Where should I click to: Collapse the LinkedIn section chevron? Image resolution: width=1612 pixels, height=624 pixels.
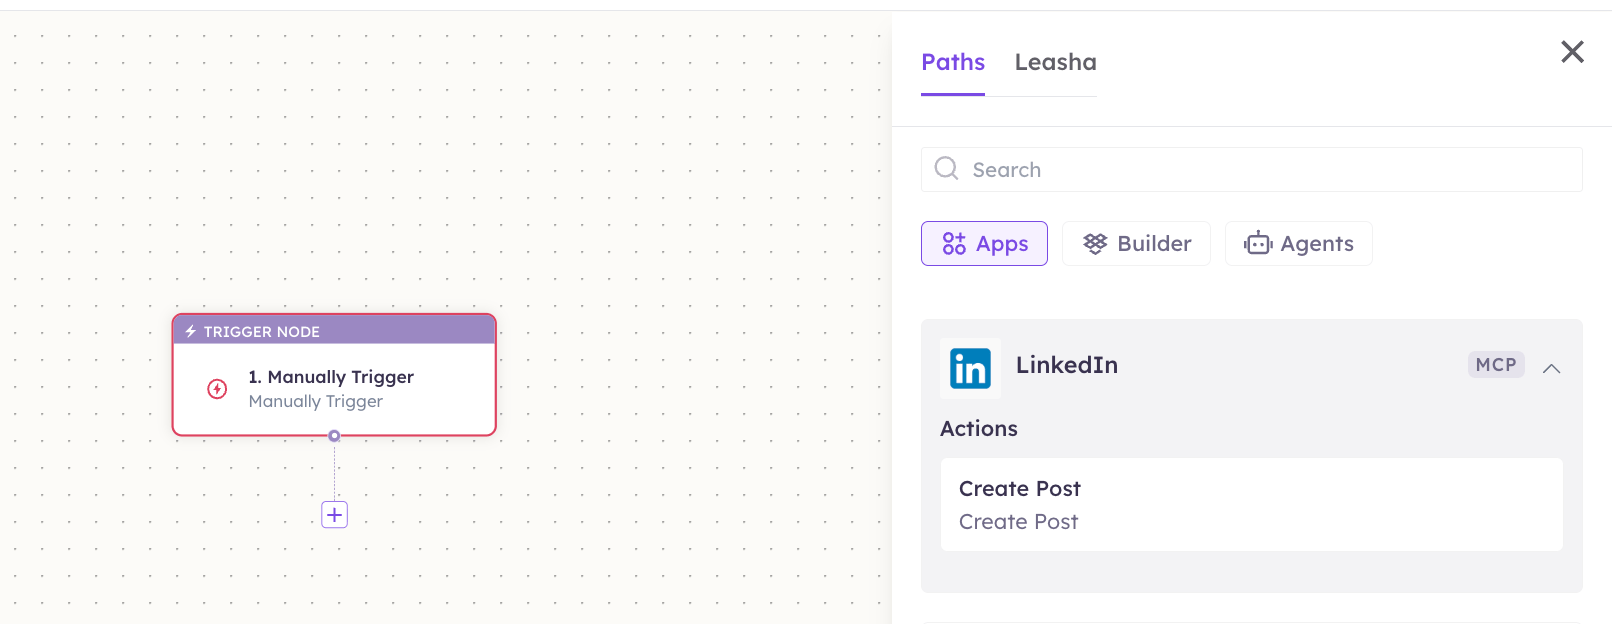point(1551,368)
